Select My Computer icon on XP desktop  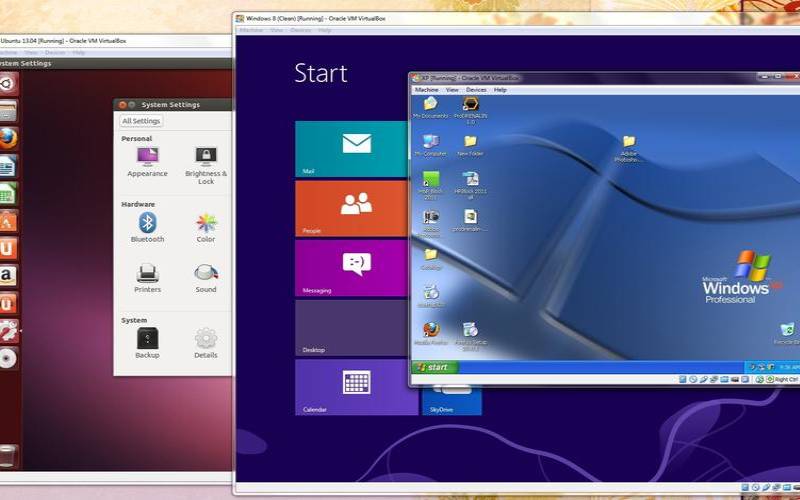coord(431,145)
